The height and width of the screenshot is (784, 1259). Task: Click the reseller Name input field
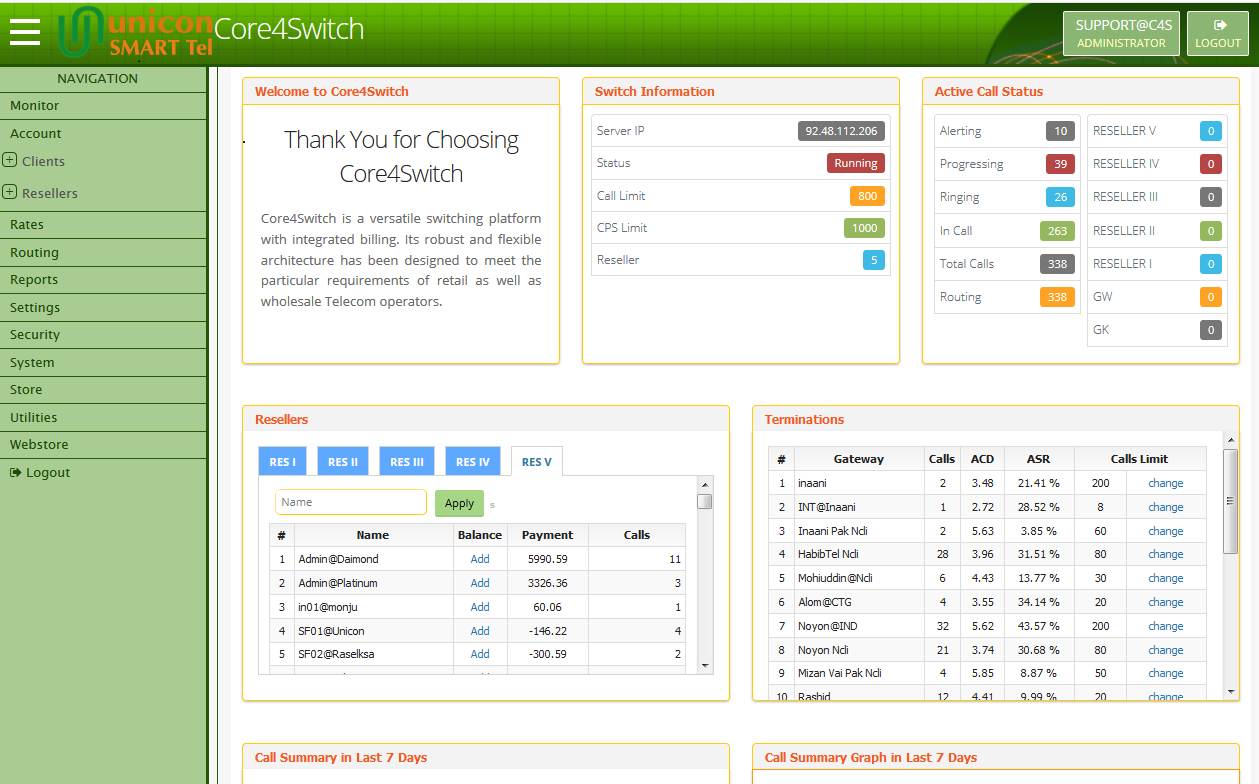pyautogui.click(x=350, y=502)
